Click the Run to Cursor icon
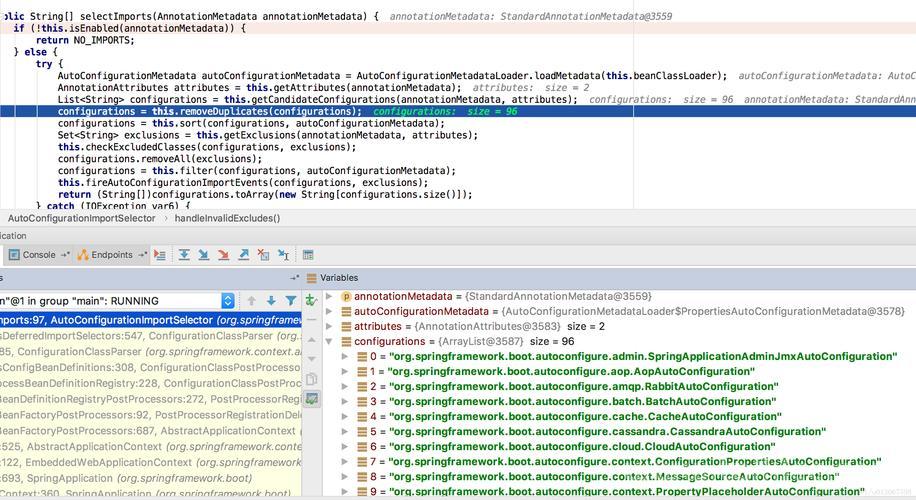The image size is (916, 500). tap(283, 255)
